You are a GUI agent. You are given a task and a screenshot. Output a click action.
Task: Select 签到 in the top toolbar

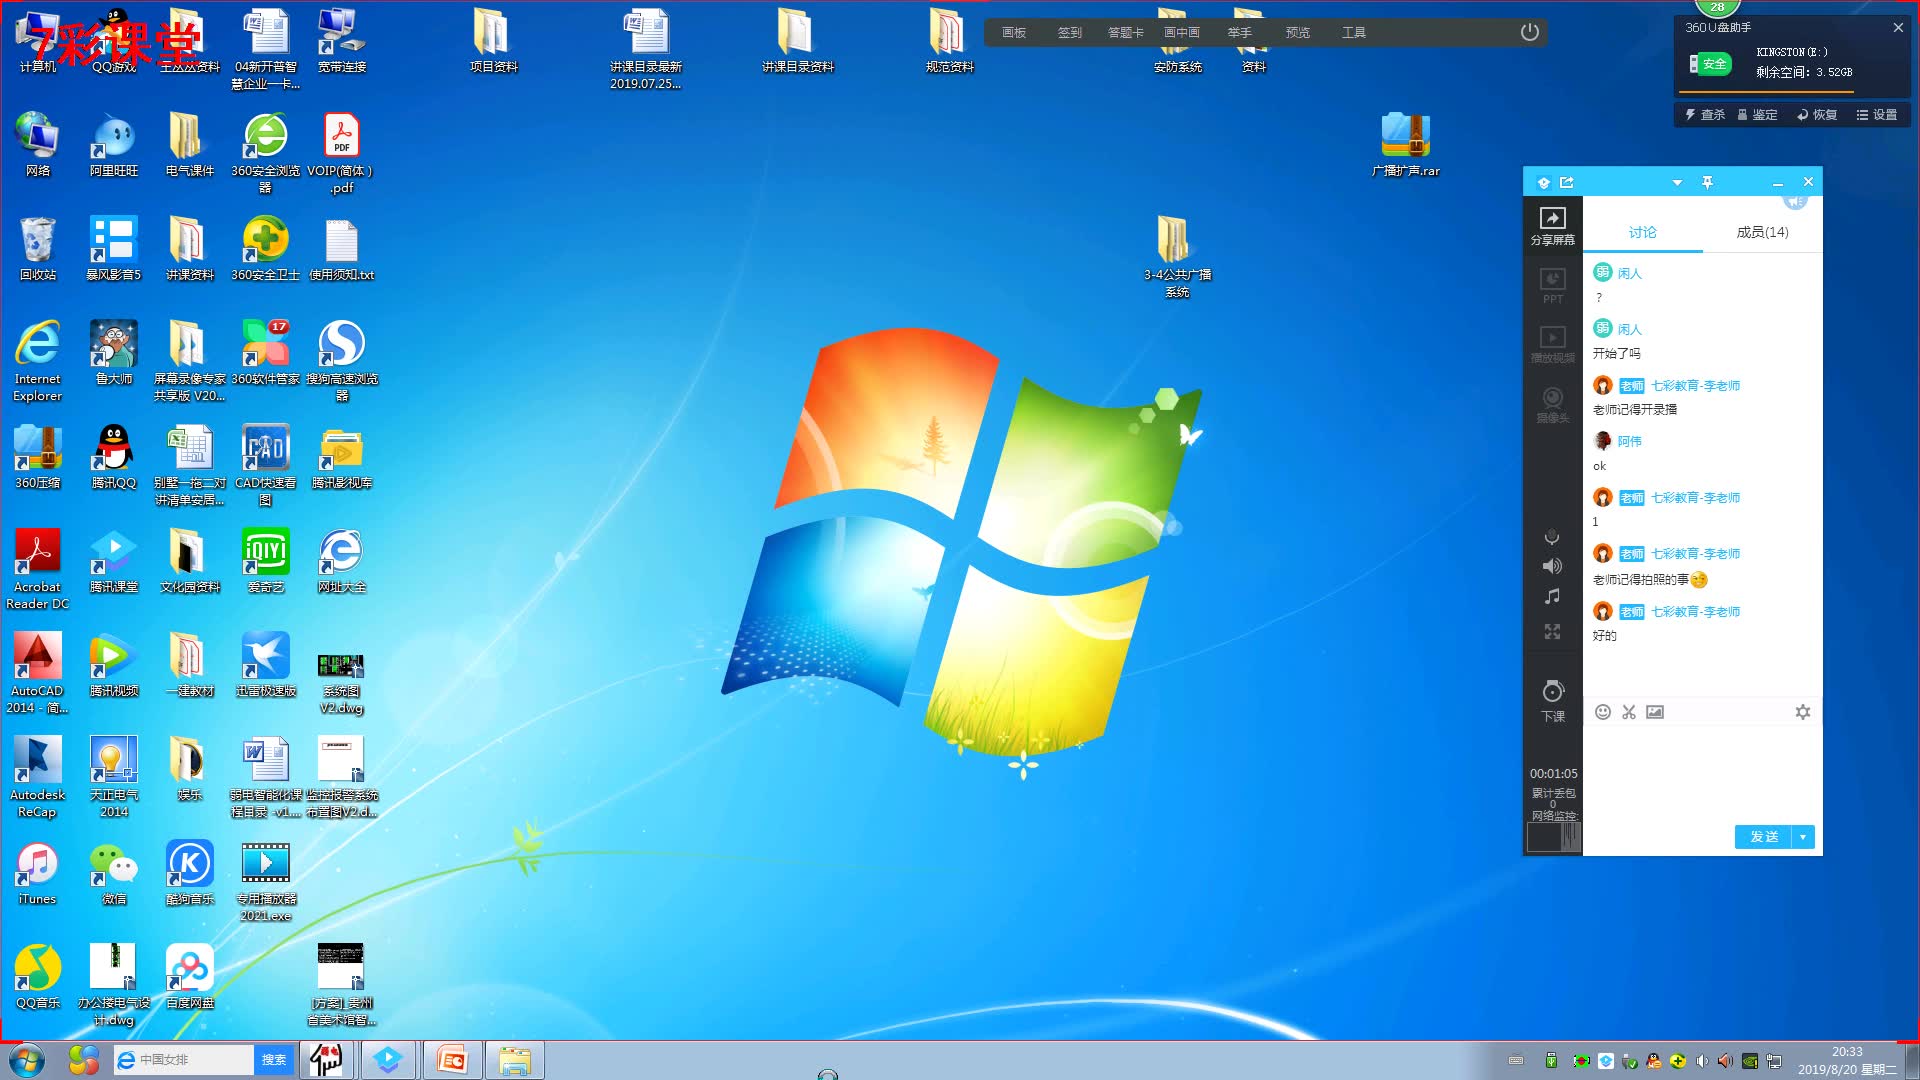pyautogui.click(x=1069, y=32)
